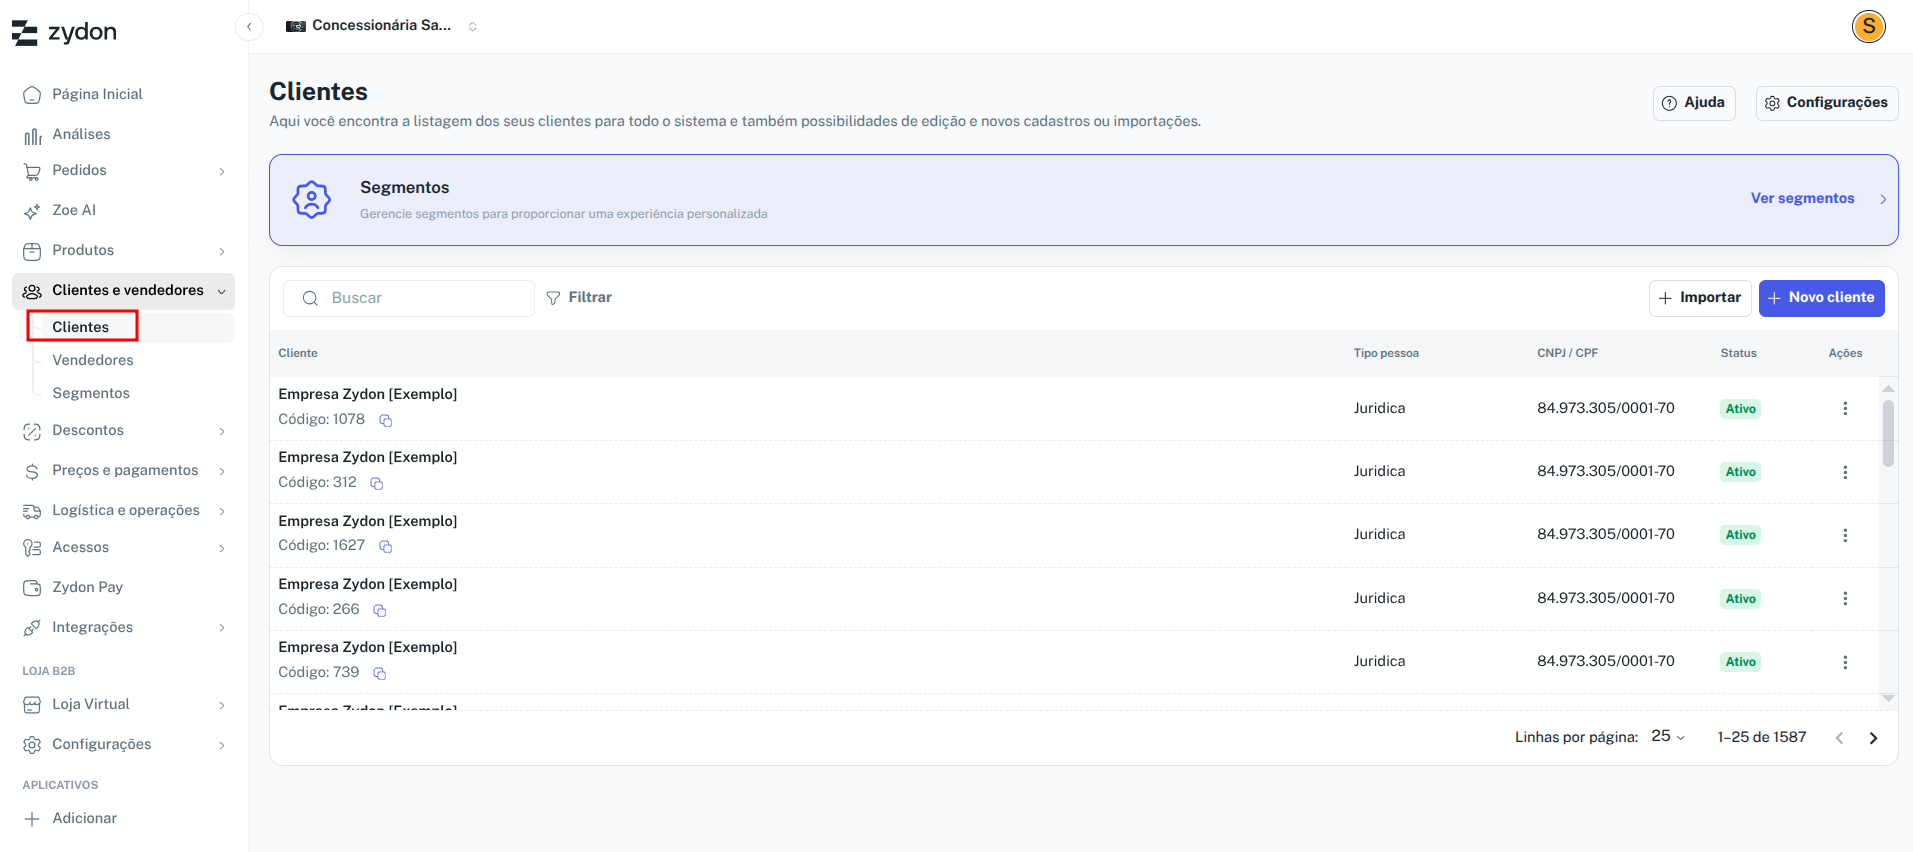1913x852 pixels.
Task: Open actions menu for Código 1627 row
Action: coord(1845,535)
